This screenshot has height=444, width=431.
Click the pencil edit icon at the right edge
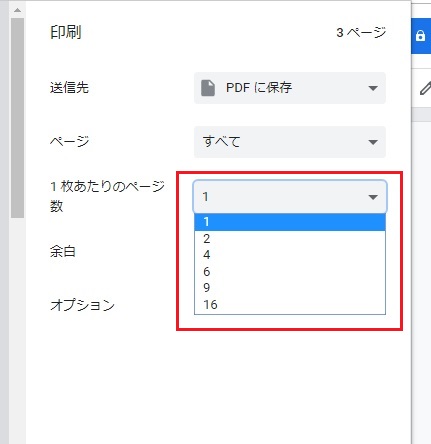[x=425, y=88]
